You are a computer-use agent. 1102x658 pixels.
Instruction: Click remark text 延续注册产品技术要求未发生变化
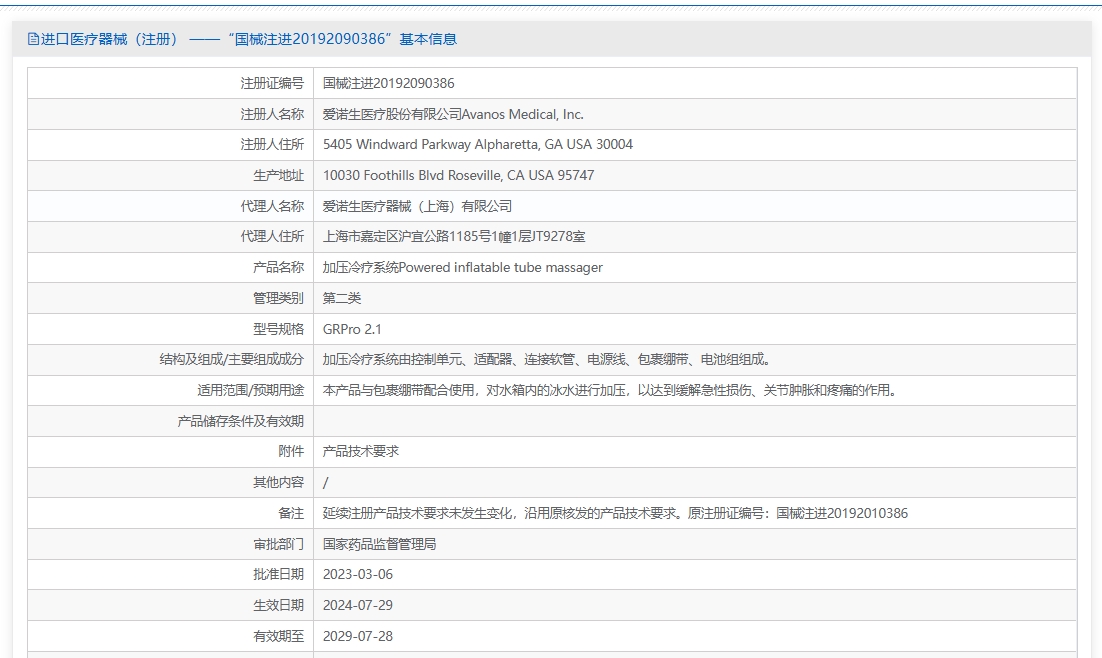[615, 513]
